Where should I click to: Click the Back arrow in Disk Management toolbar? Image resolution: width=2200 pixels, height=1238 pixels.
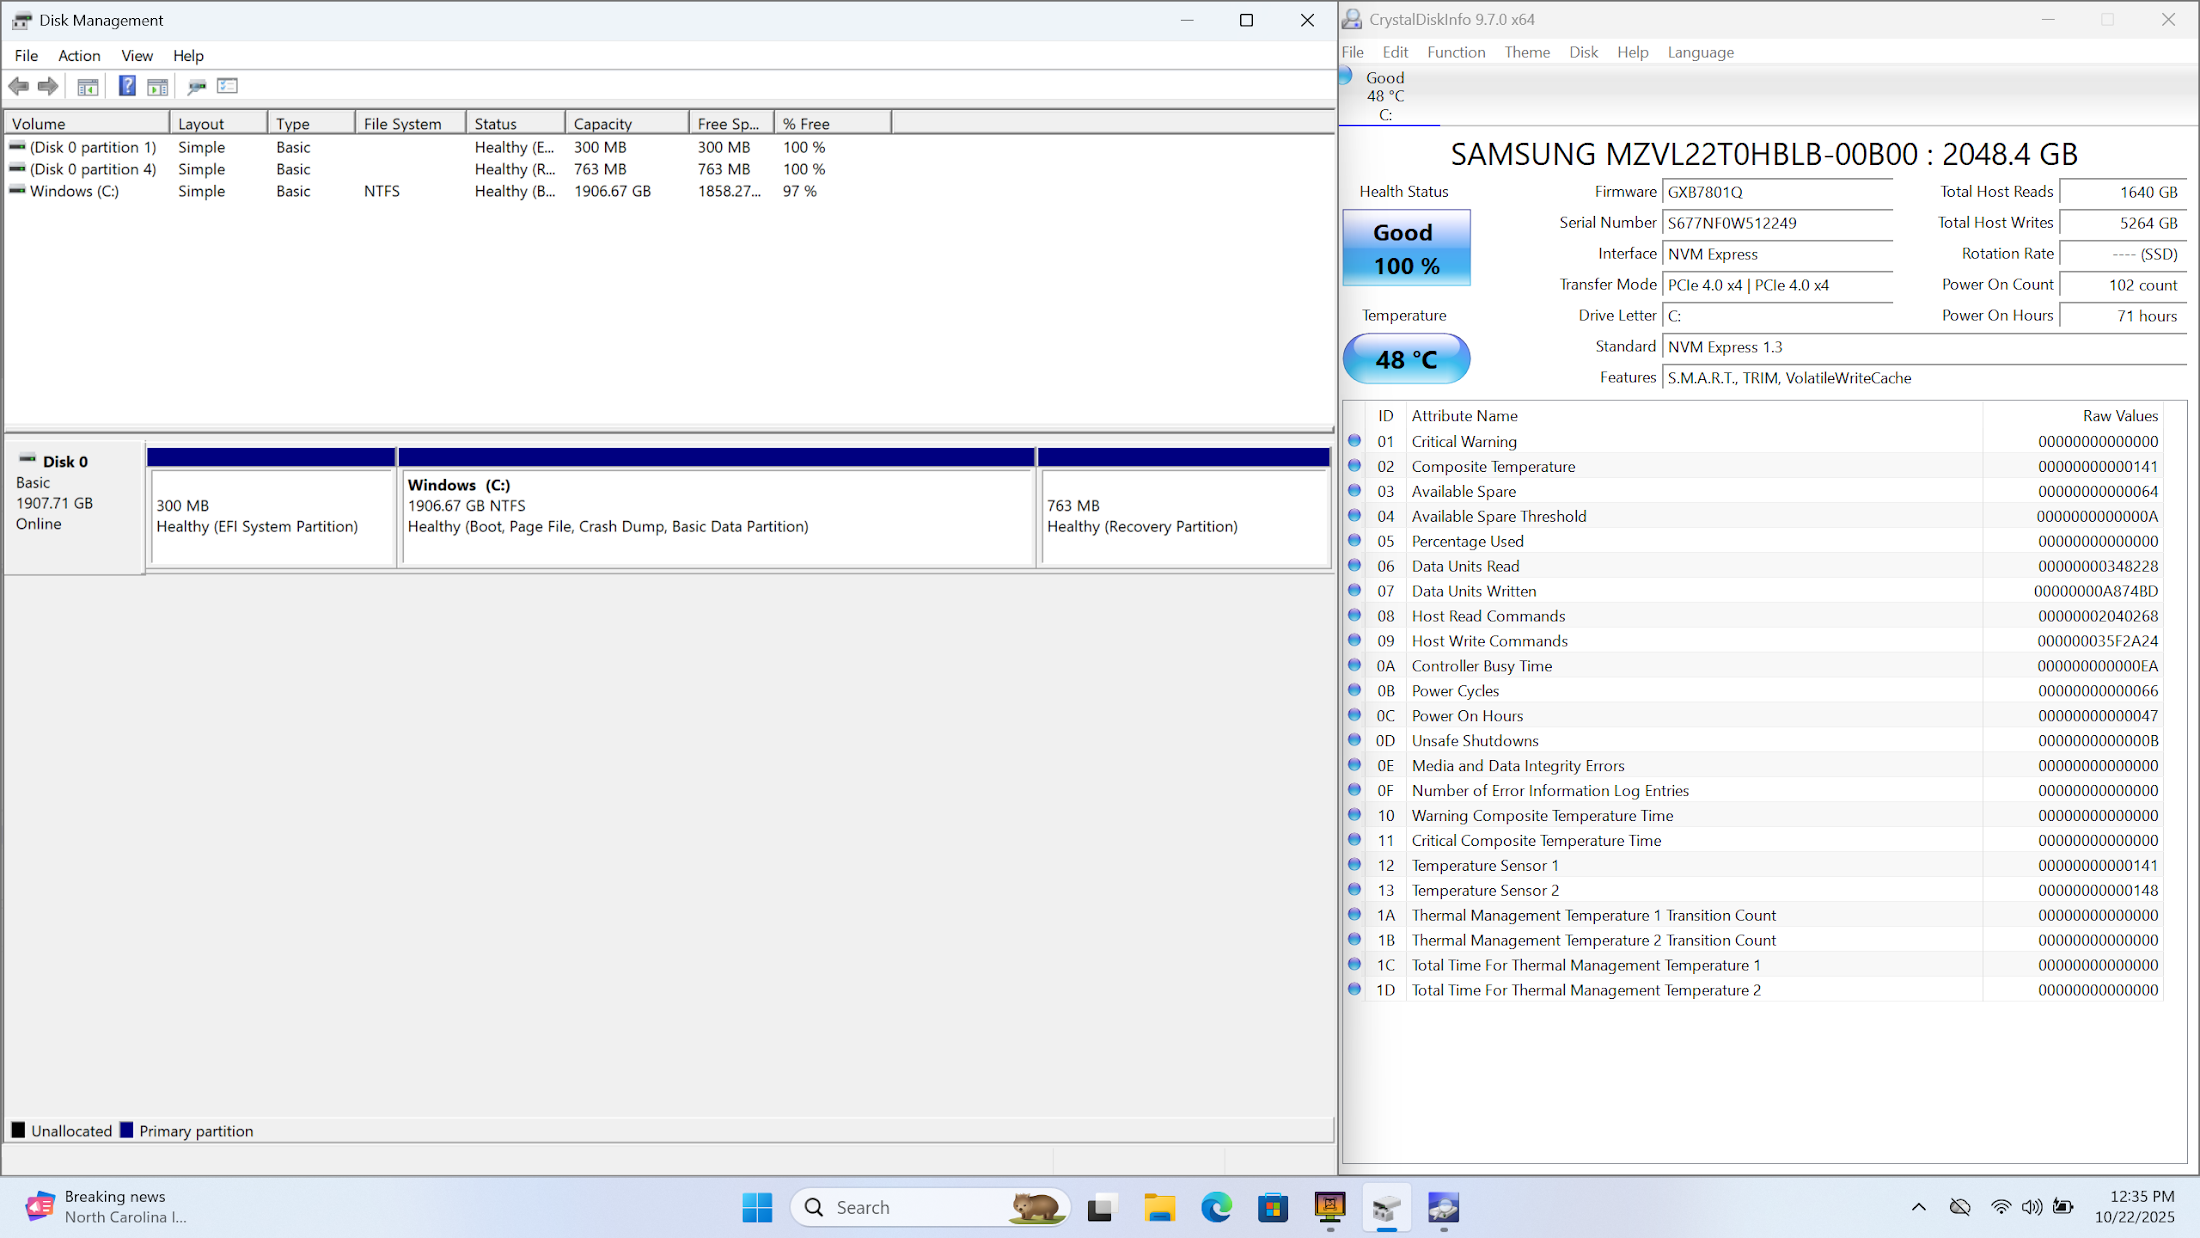18,86
